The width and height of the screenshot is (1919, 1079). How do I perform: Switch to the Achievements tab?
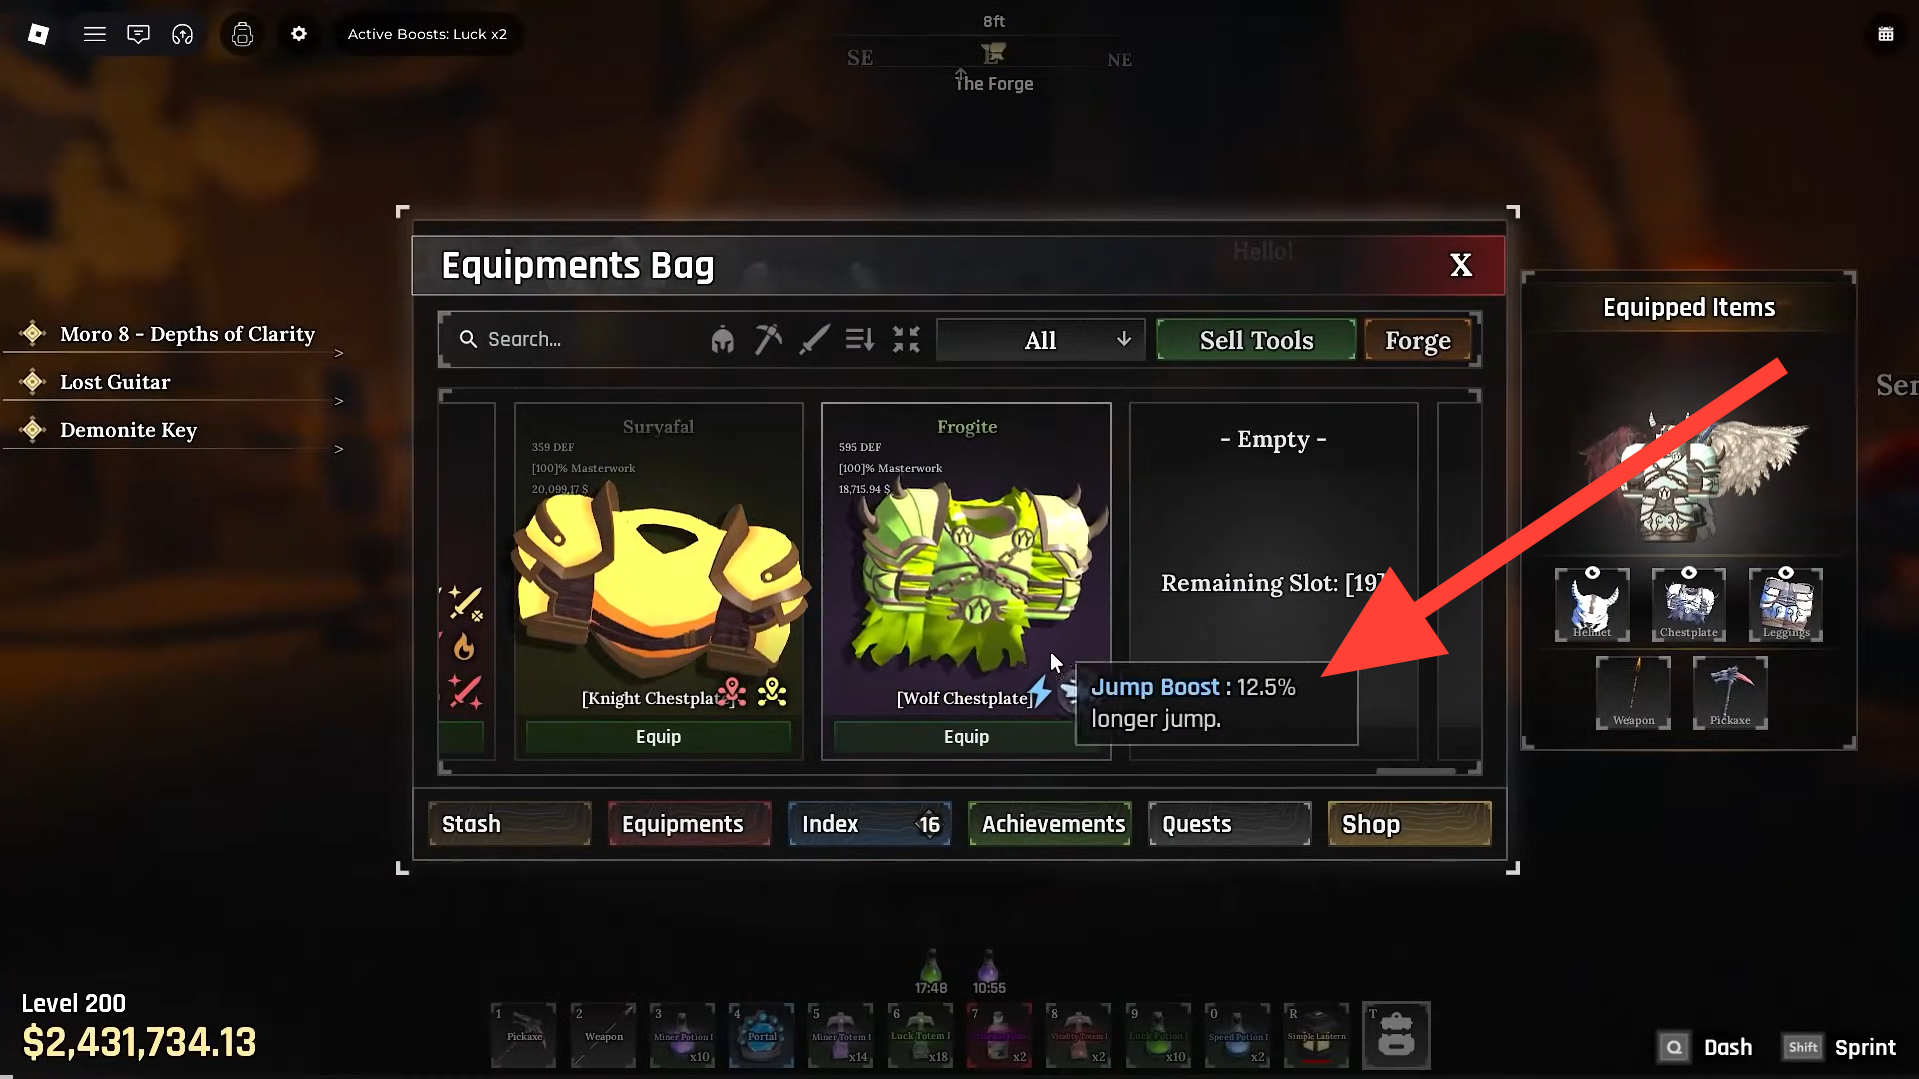click(x=1050, y=824)
